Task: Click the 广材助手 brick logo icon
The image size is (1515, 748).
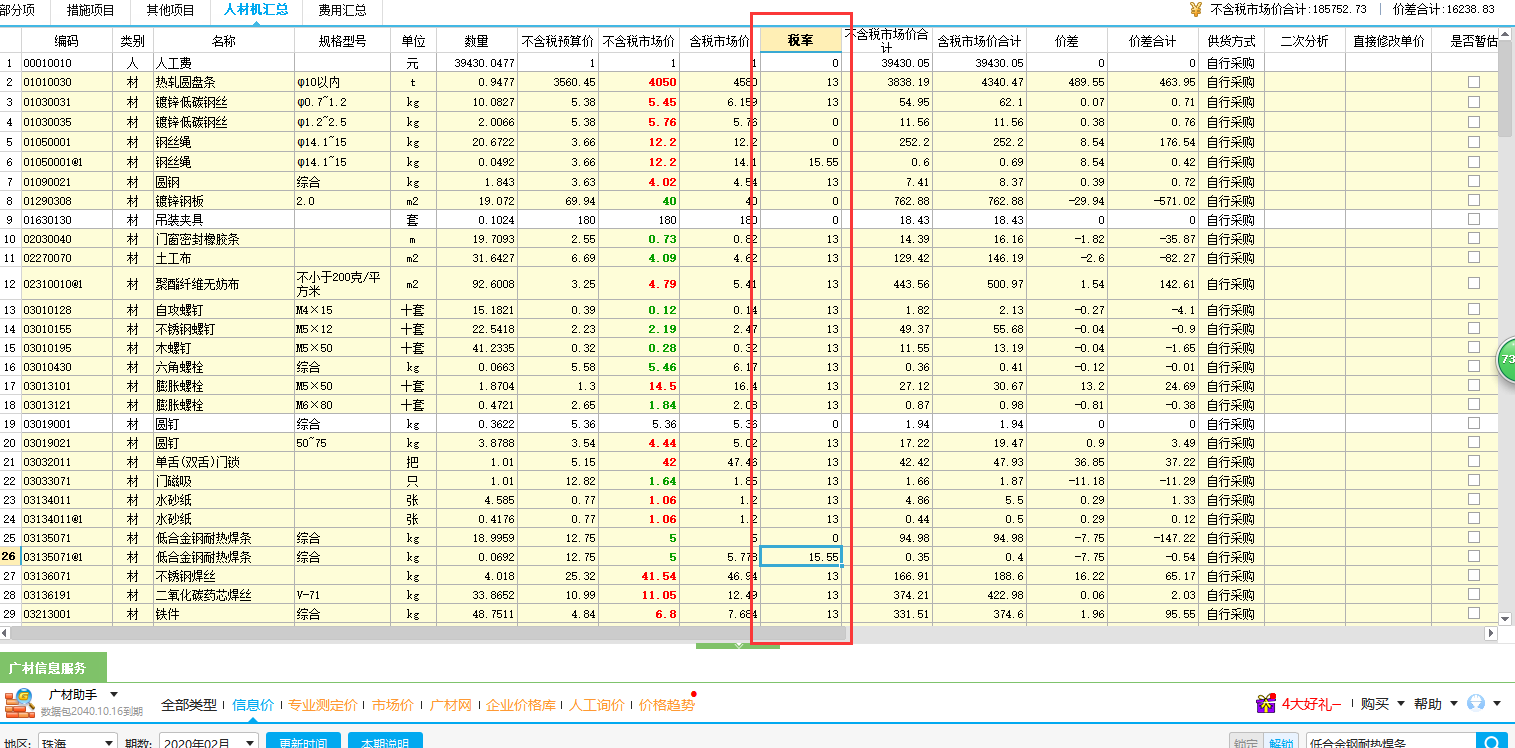Action: coord(20,703)
